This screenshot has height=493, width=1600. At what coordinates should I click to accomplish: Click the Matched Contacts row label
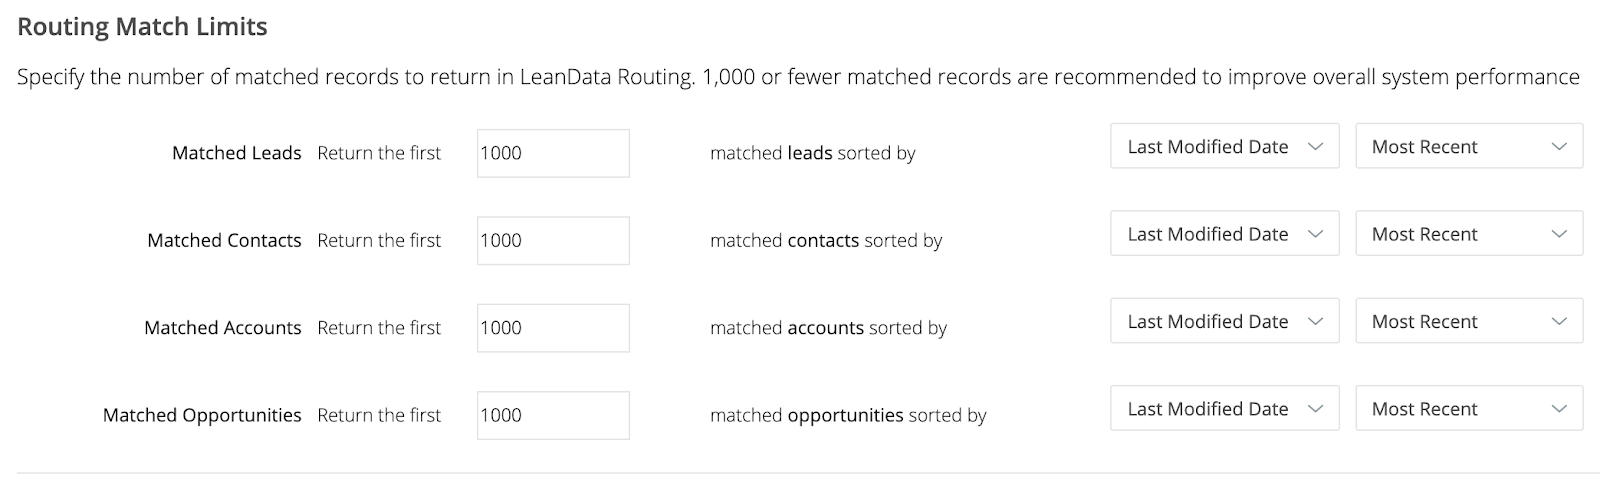tap(224, 240)
